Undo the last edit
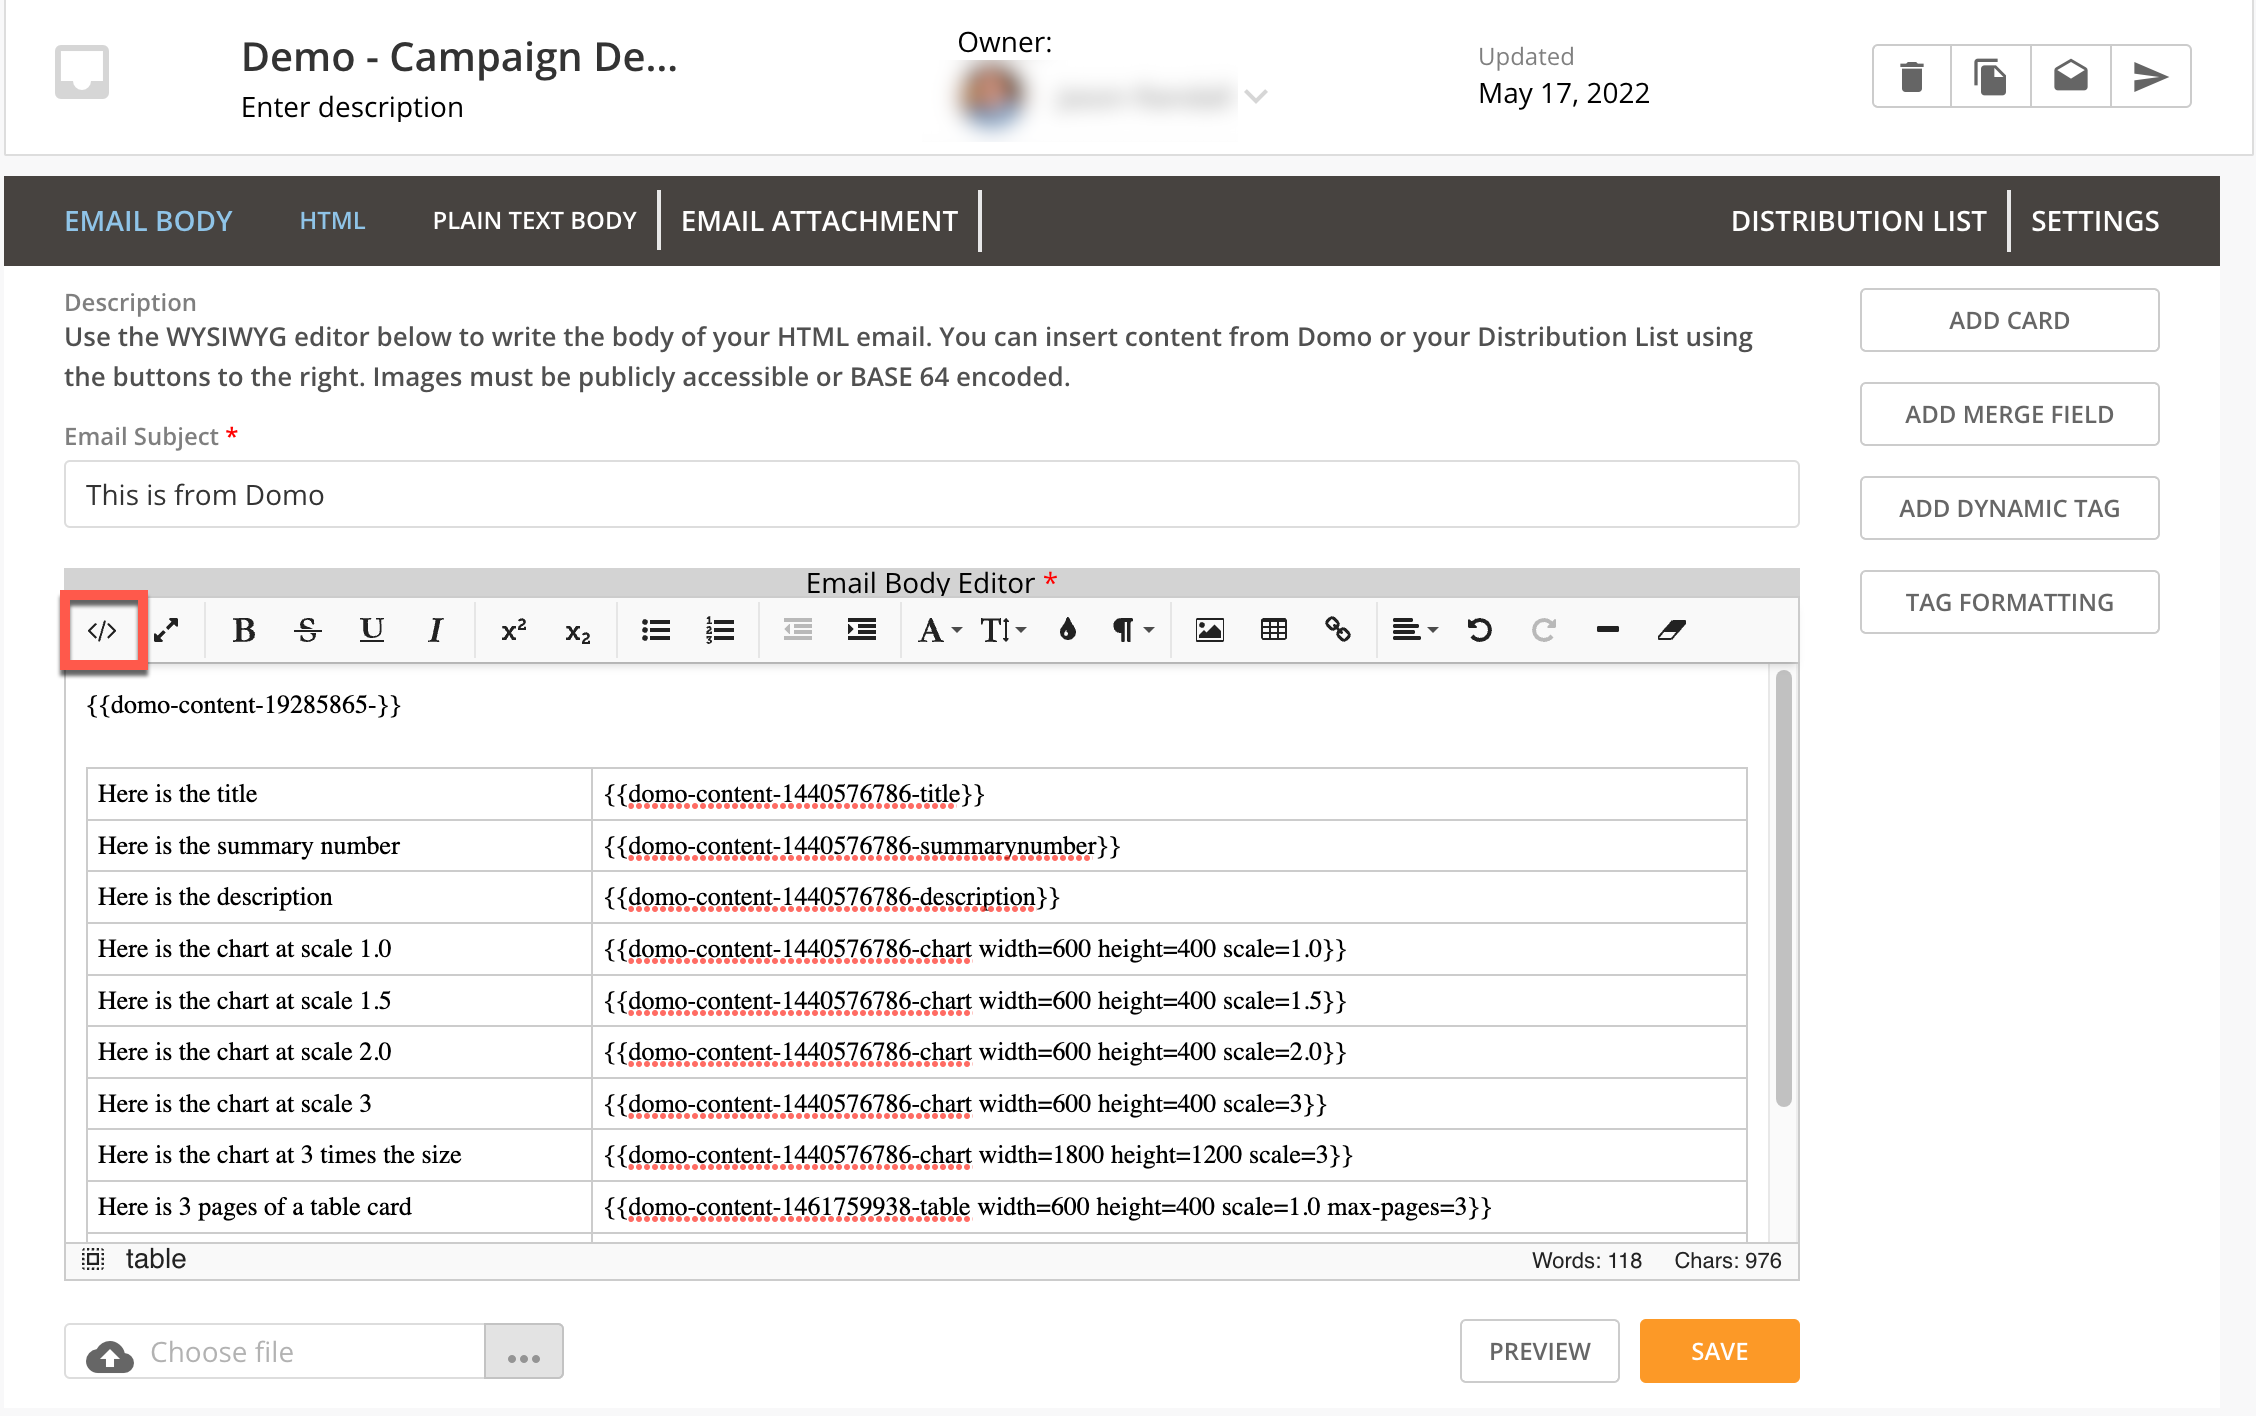The width and height of the screenshot is (2256, 1416). click(x=1480, y=630)
